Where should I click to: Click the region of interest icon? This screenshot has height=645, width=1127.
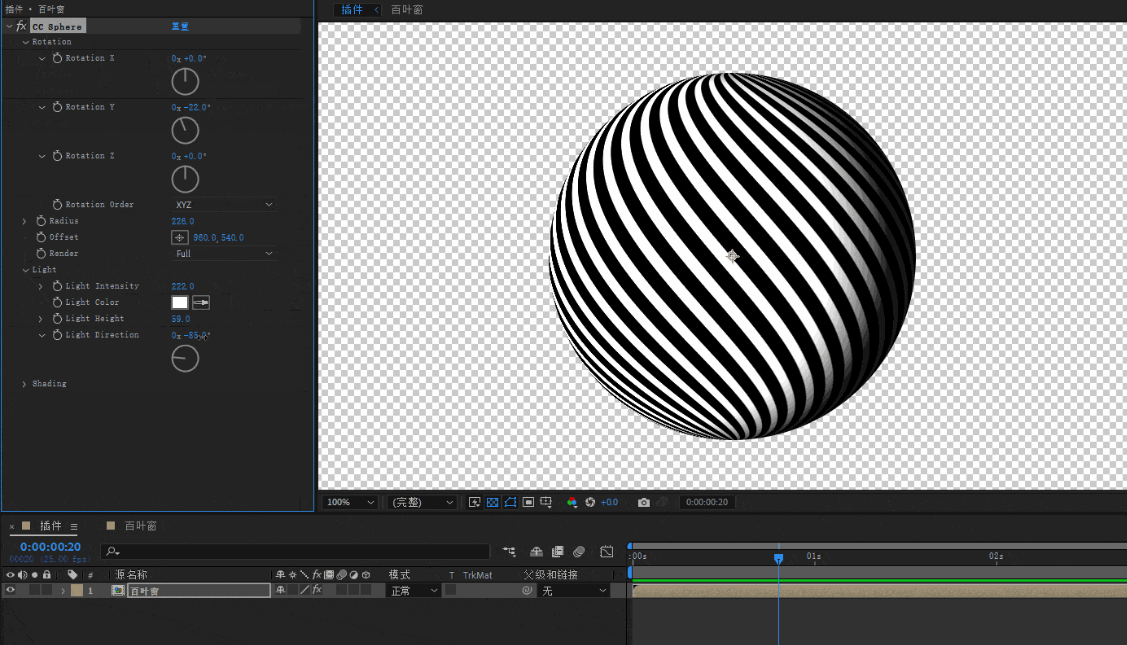528,502
